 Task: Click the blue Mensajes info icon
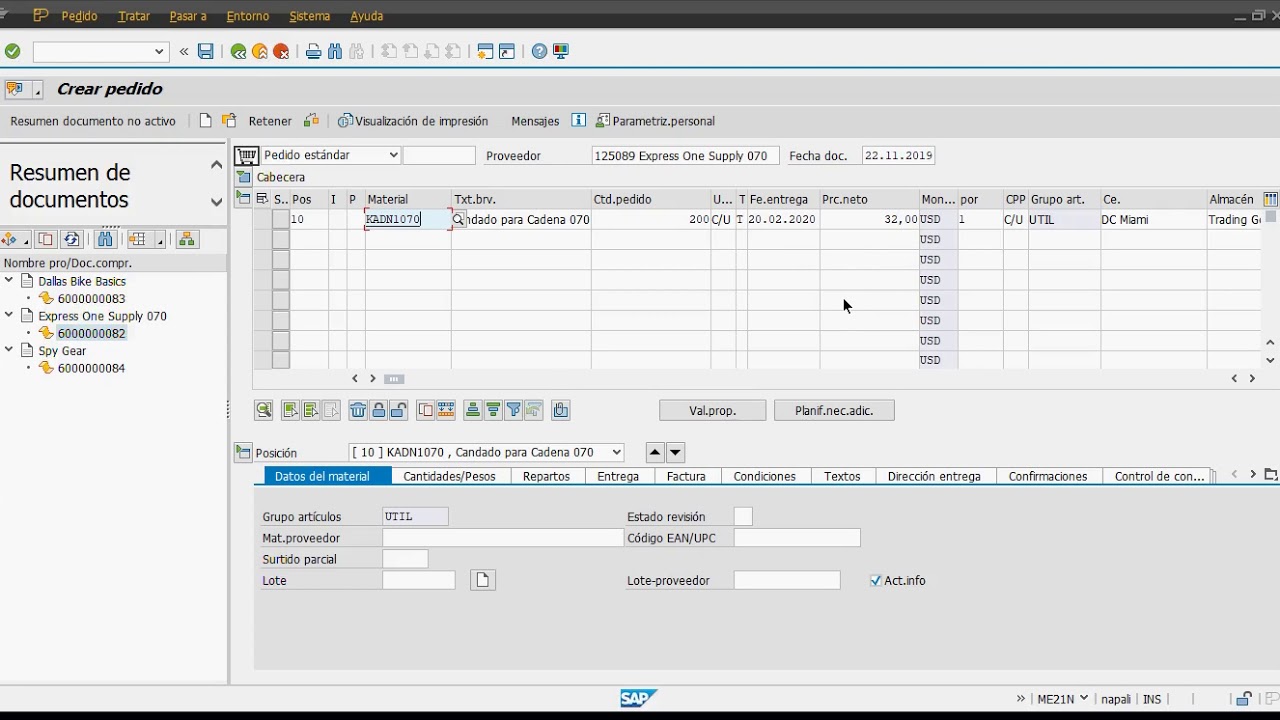click(x=578, y=121)
